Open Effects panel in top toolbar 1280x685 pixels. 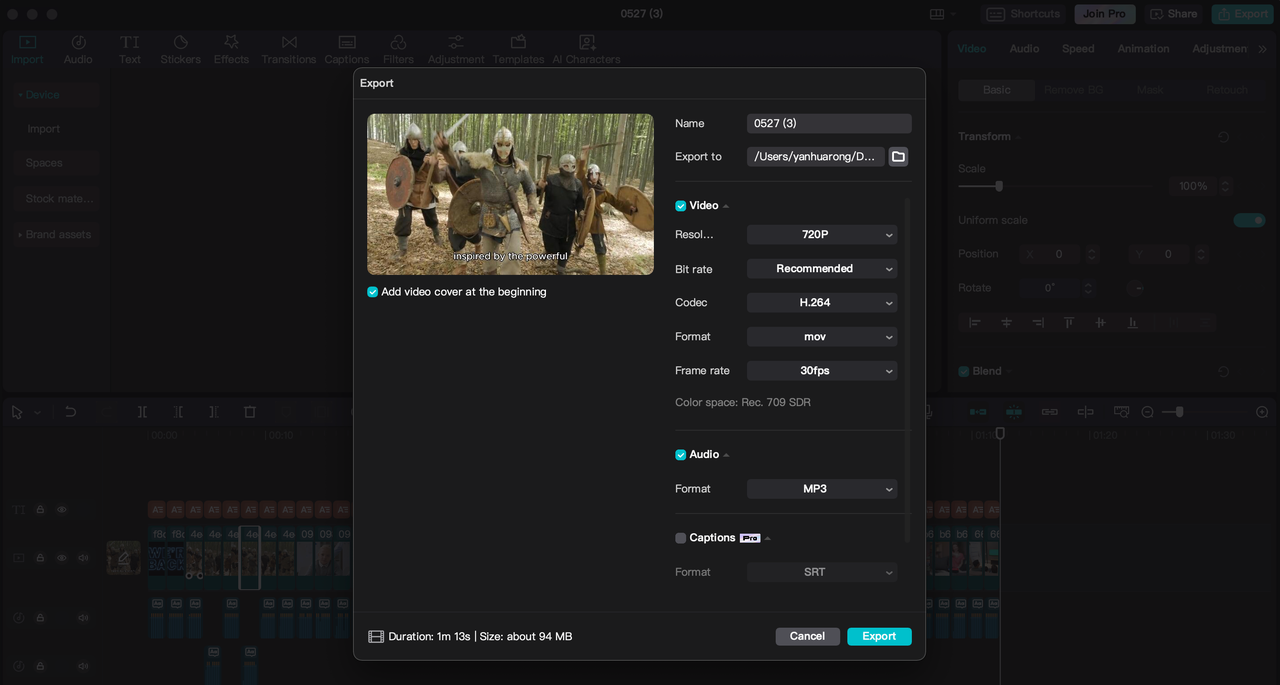pos(231,49)
